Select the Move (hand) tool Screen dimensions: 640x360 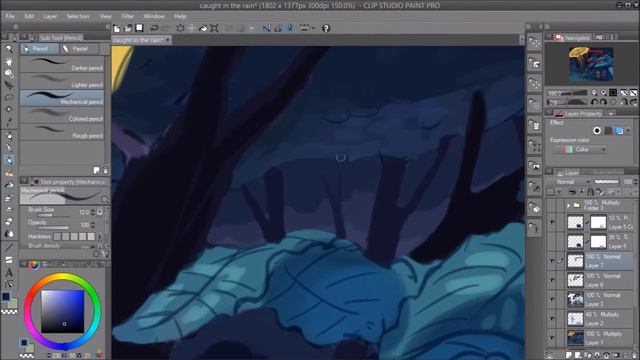[x=9, y=62]
